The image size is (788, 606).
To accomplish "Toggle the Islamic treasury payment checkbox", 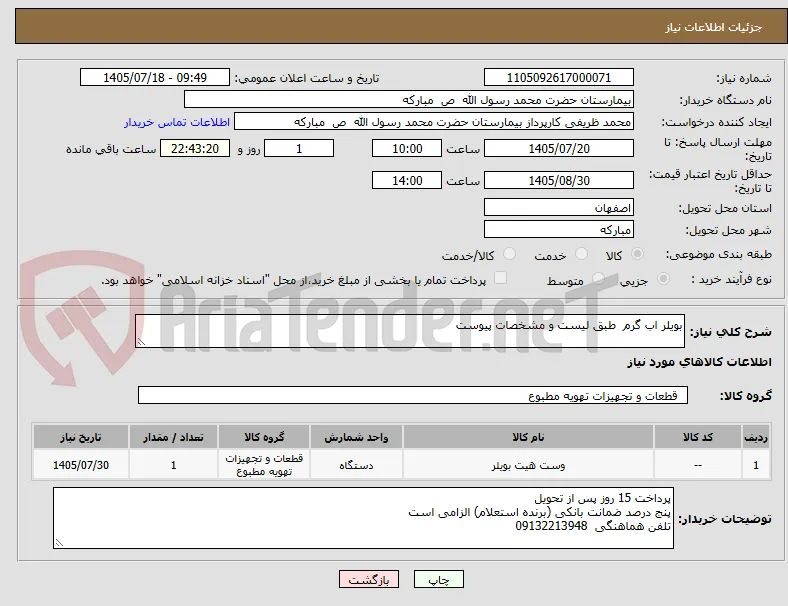I will click(501, 278).
